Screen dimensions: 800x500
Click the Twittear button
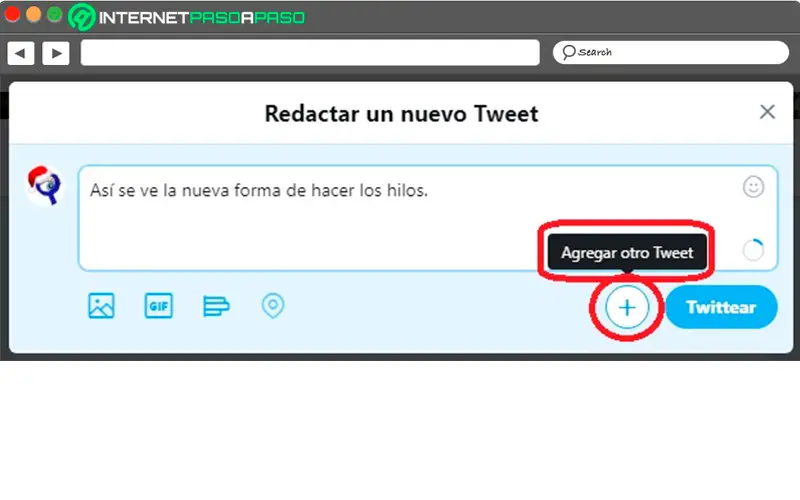click(721, 307)
